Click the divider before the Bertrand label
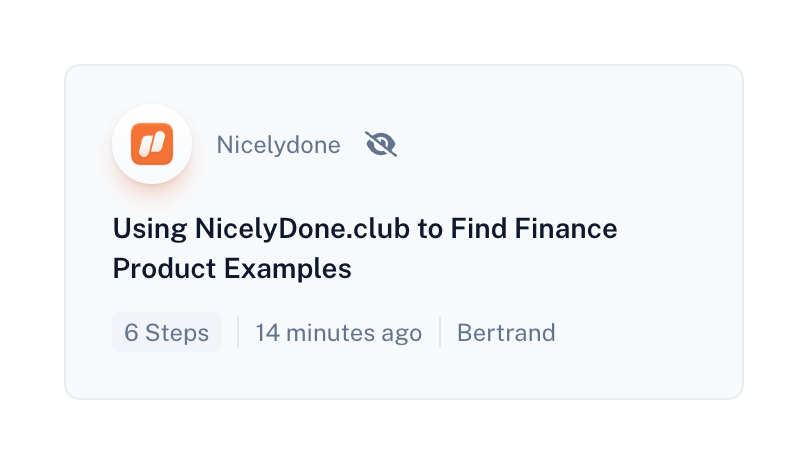This screenshot has height=464, width=808. pyautogui.click(x=440, y=333)
